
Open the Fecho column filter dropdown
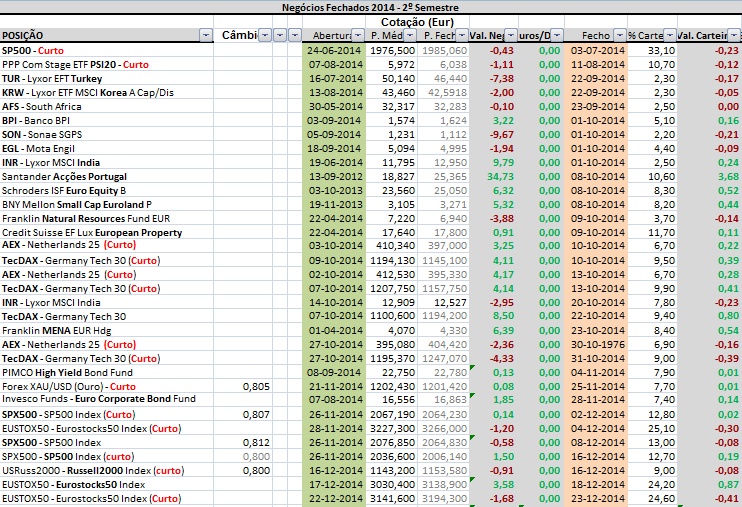620,36
